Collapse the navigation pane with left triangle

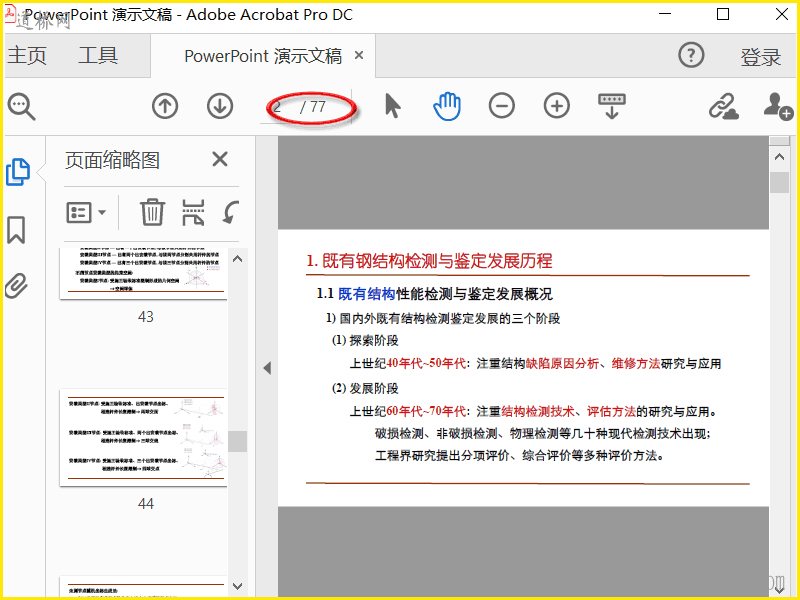coord(267,368)
